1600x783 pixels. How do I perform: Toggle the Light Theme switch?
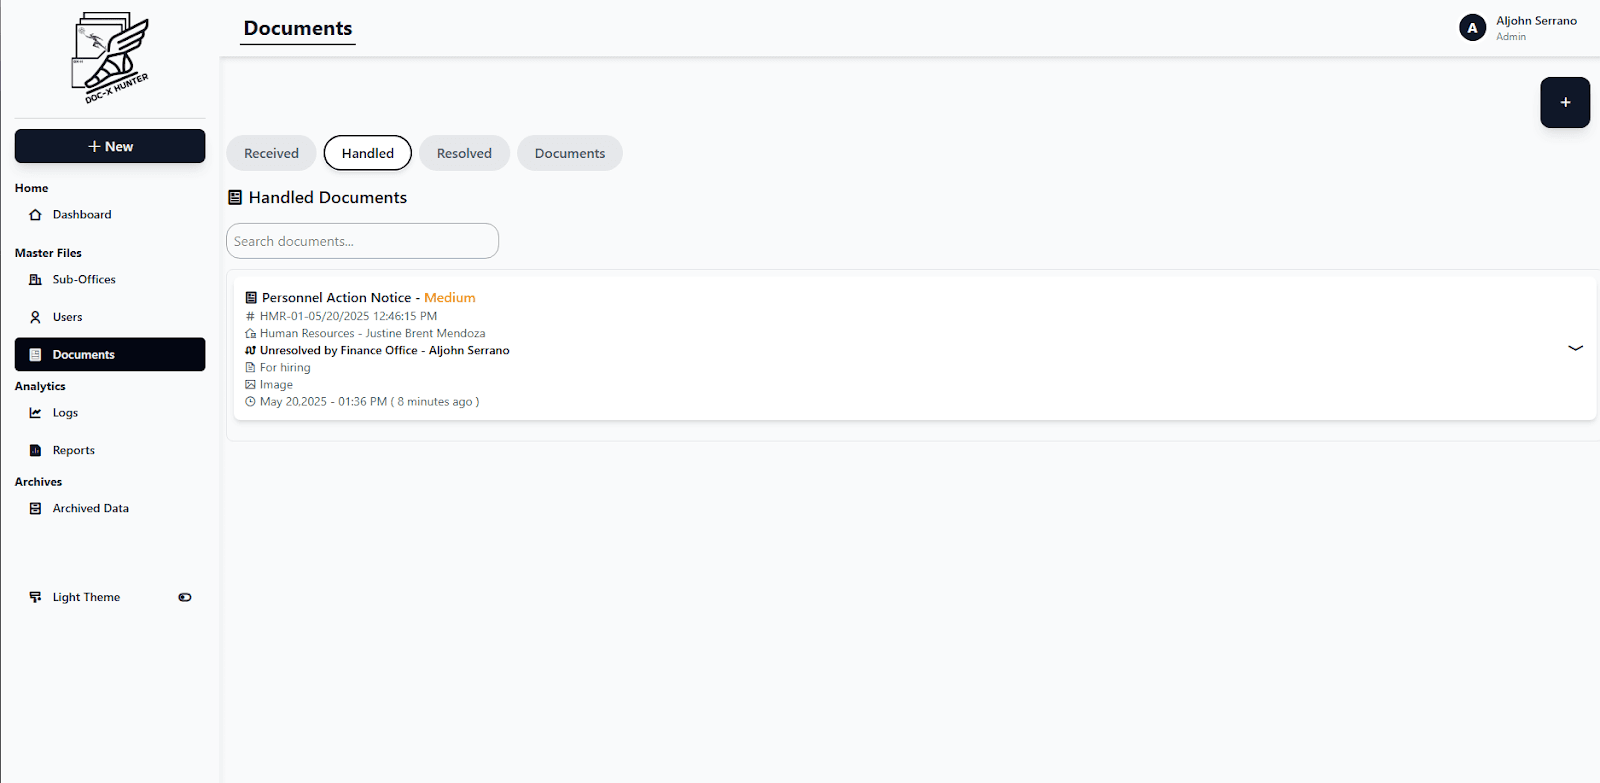point(185,597)
